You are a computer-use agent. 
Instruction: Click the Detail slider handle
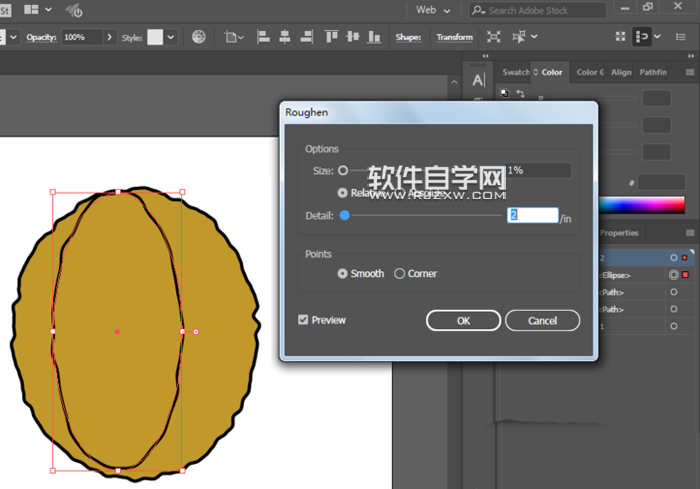[x=345, y=215]
